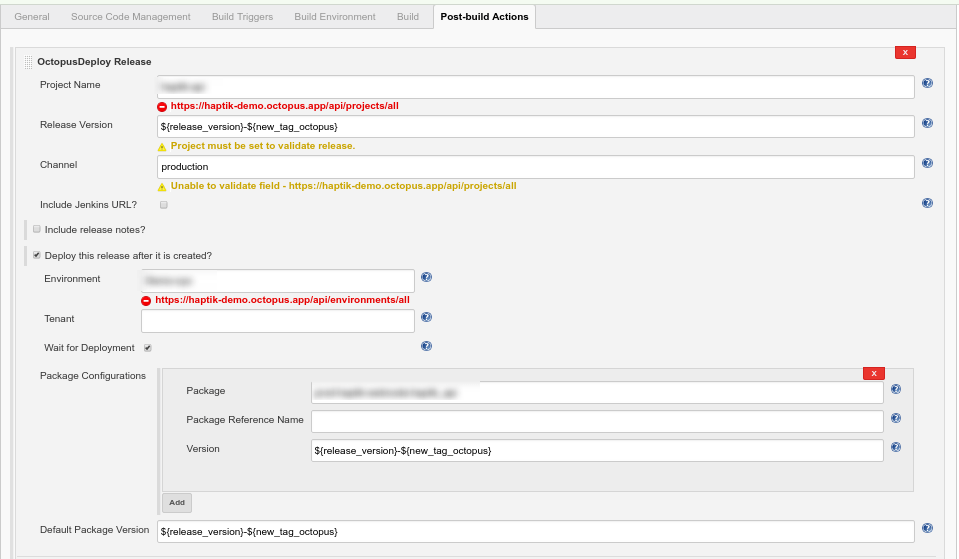The width and height of the screenshot is (959, 559).
Task: Show help for Wait for Deployment
Action: 426,347
